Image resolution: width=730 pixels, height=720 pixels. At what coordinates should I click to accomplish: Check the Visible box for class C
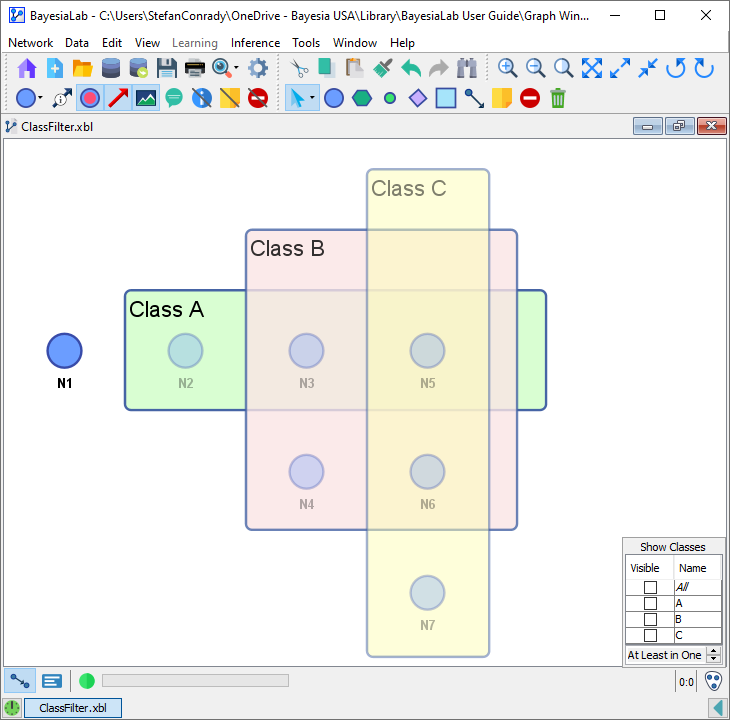650,635
